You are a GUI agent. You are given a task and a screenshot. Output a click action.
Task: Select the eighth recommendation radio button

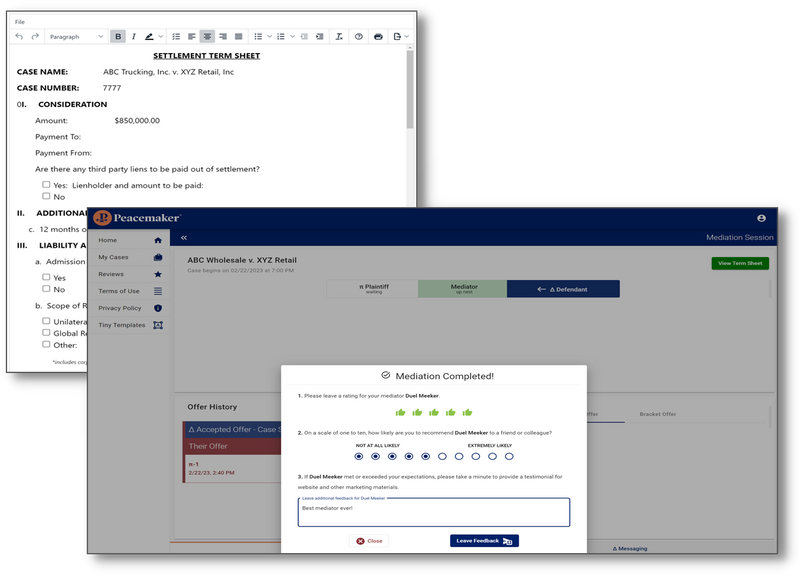(476, 456)
